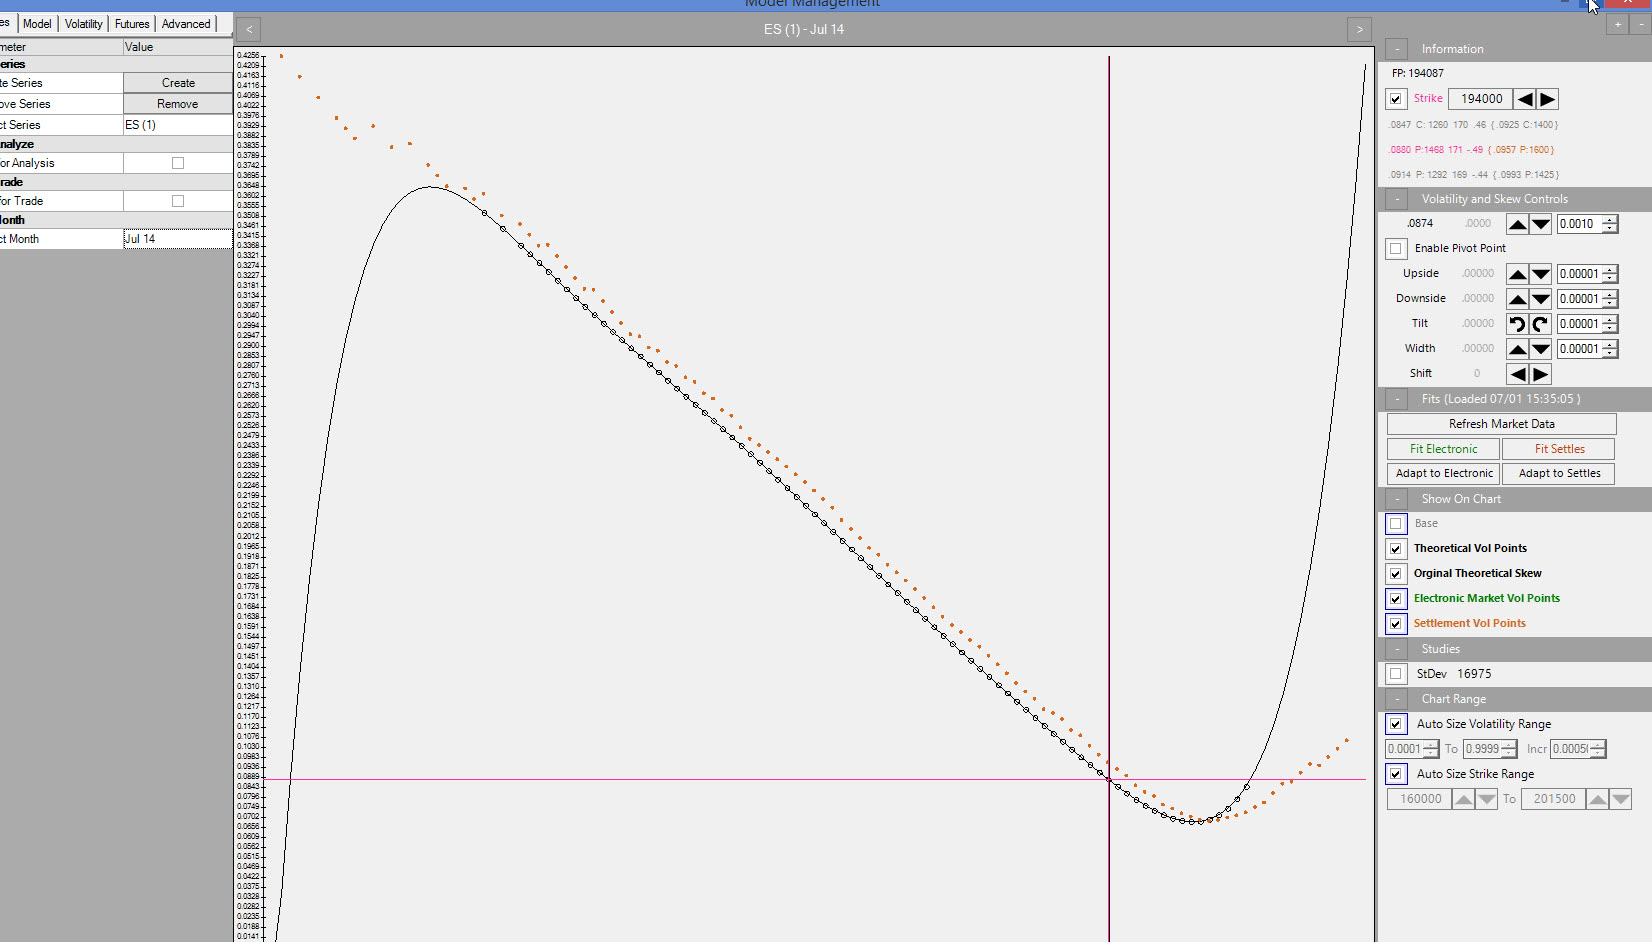Enable the StDev study checkbox
The width and height of the screenshot is (1652, 942).
tap(1396, 674)
